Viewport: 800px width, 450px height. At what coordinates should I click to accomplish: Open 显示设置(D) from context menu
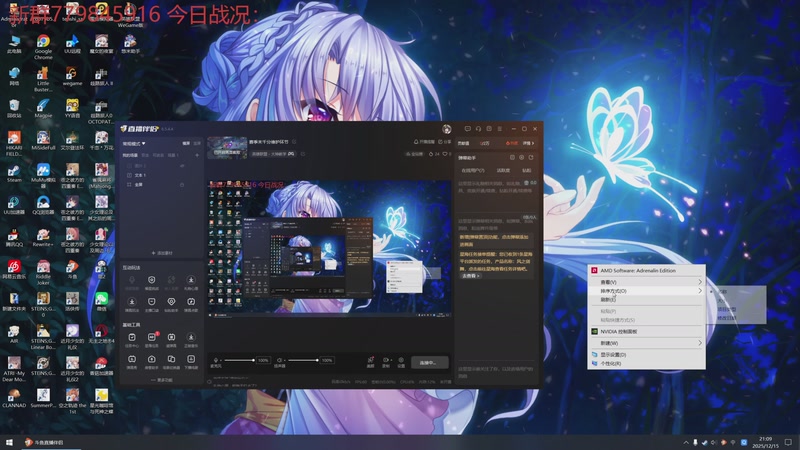point(646,355)
